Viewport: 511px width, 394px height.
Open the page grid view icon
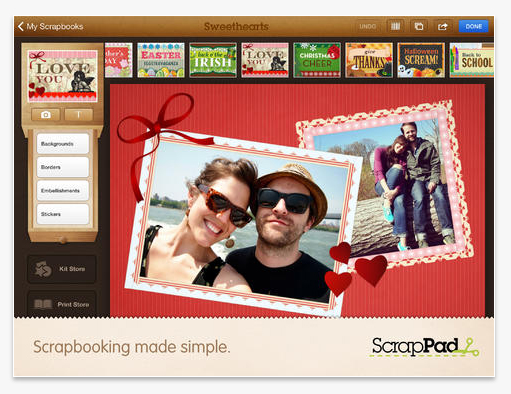click(395, 26)
